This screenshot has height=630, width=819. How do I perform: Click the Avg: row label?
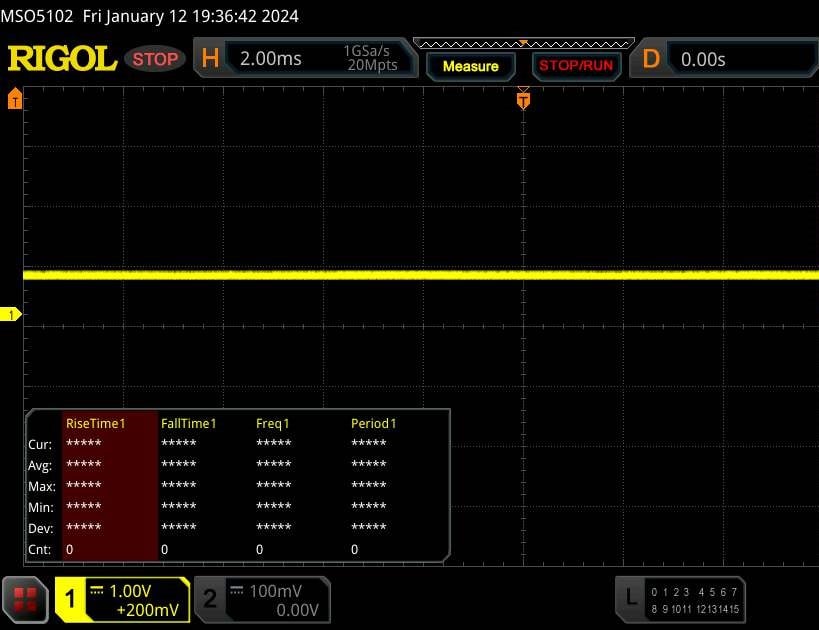pyautogui.click(x=40, y=465)
